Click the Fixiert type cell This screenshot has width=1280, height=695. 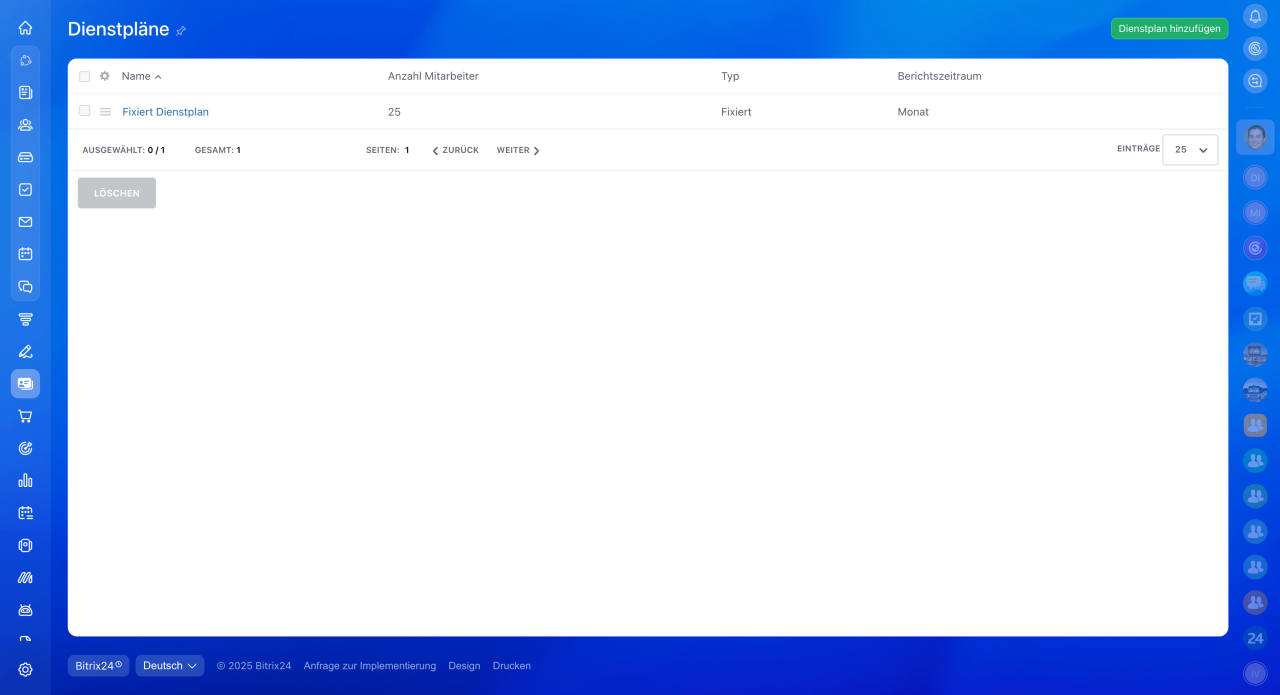pyautogui.click(x=736, y=112)
